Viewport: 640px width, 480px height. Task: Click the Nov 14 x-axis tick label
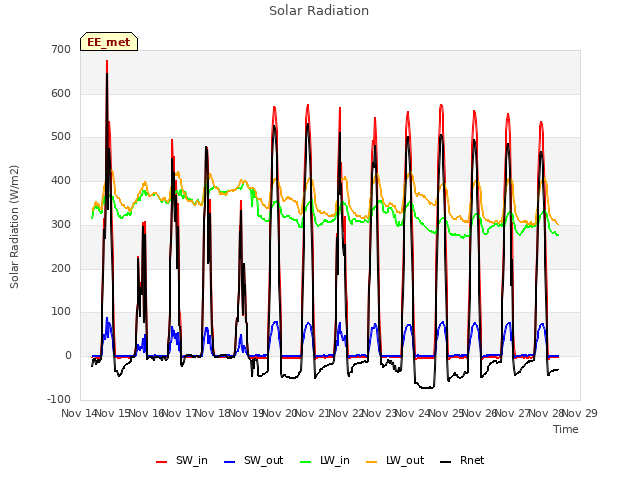click(x=79, y=413)
